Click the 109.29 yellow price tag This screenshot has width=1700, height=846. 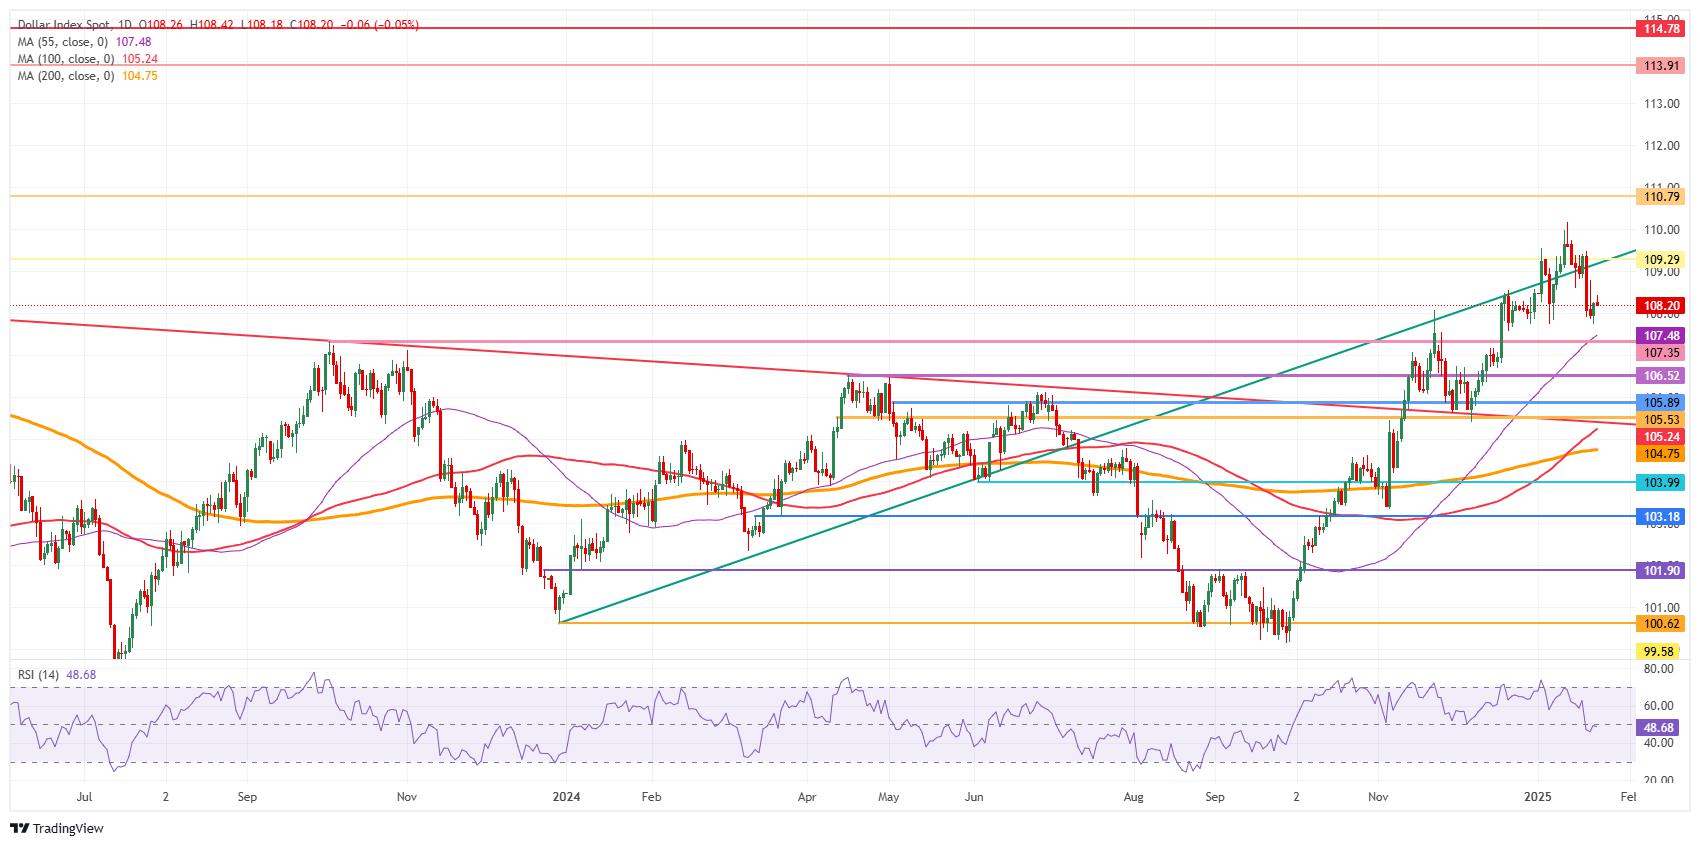[1661, 259]
